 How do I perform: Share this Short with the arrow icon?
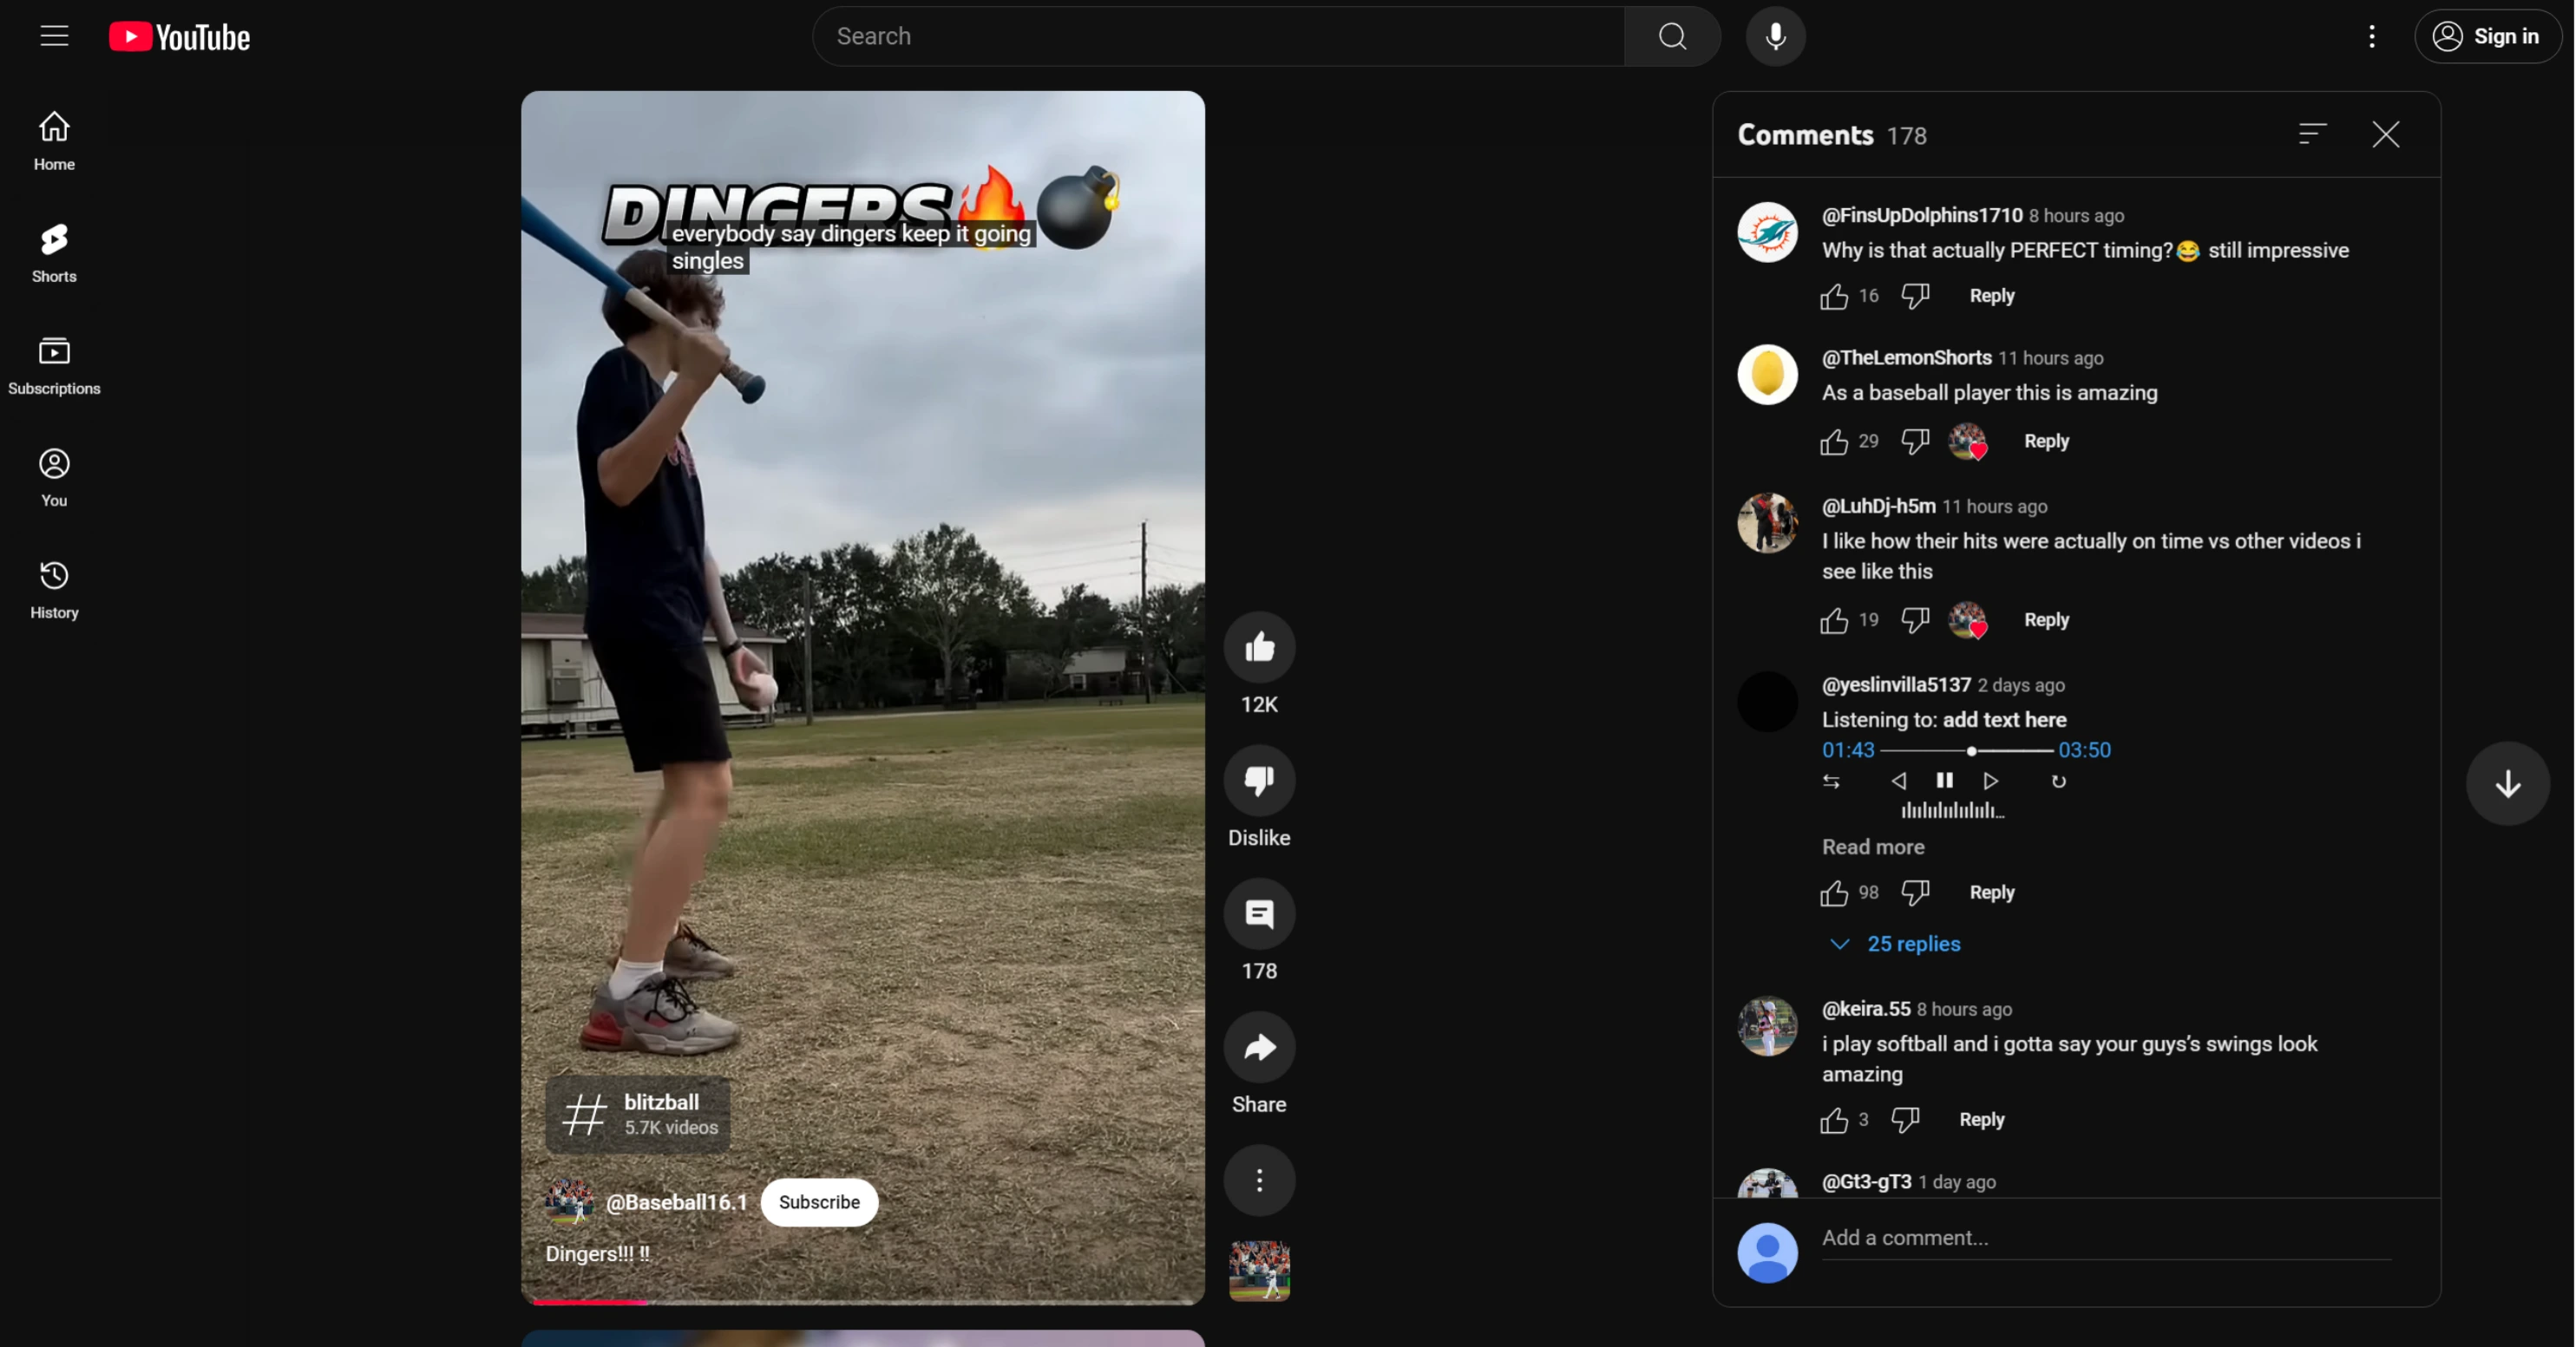(x=1259, y=1047)
